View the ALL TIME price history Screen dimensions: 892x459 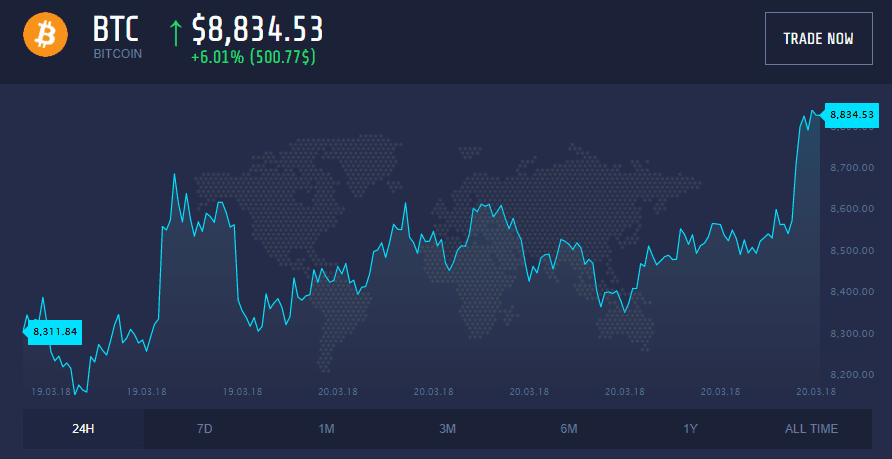point(811,429)
